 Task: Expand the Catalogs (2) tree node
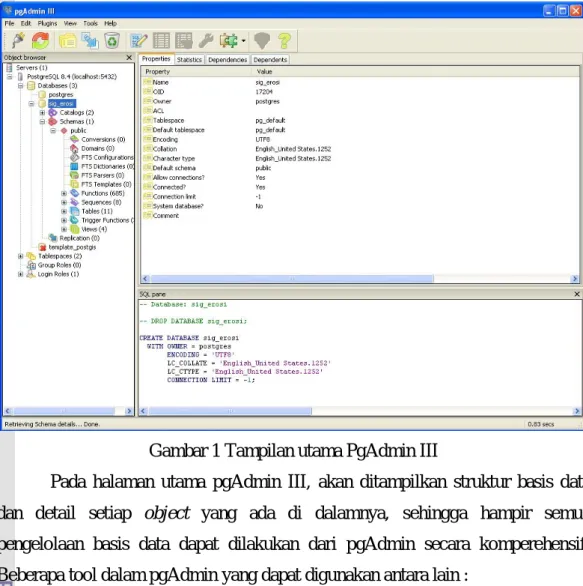(x=42, y=112)
